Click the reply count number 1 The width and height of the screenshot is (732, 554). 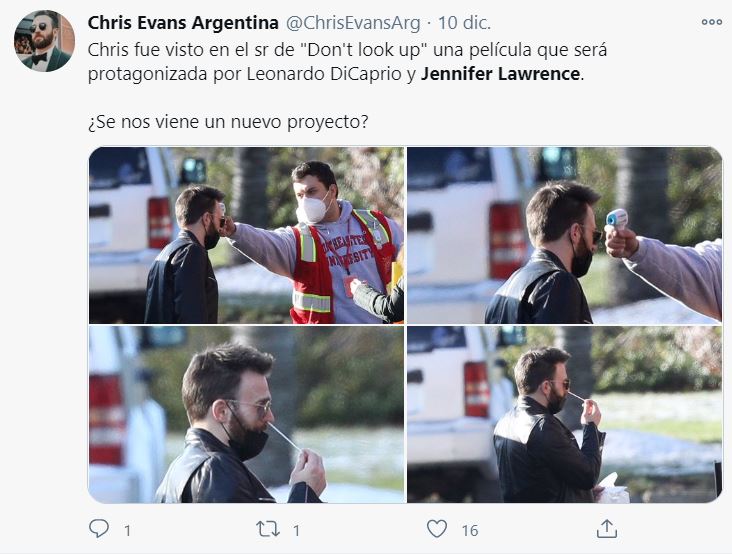127,531
